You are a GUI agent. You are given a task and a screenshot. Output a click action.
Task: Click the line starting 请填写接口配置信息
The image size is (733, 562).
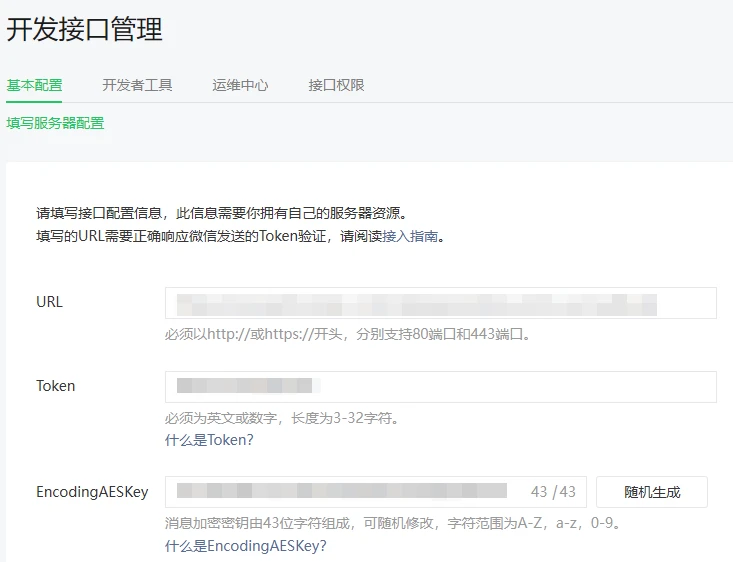(223, 213)
